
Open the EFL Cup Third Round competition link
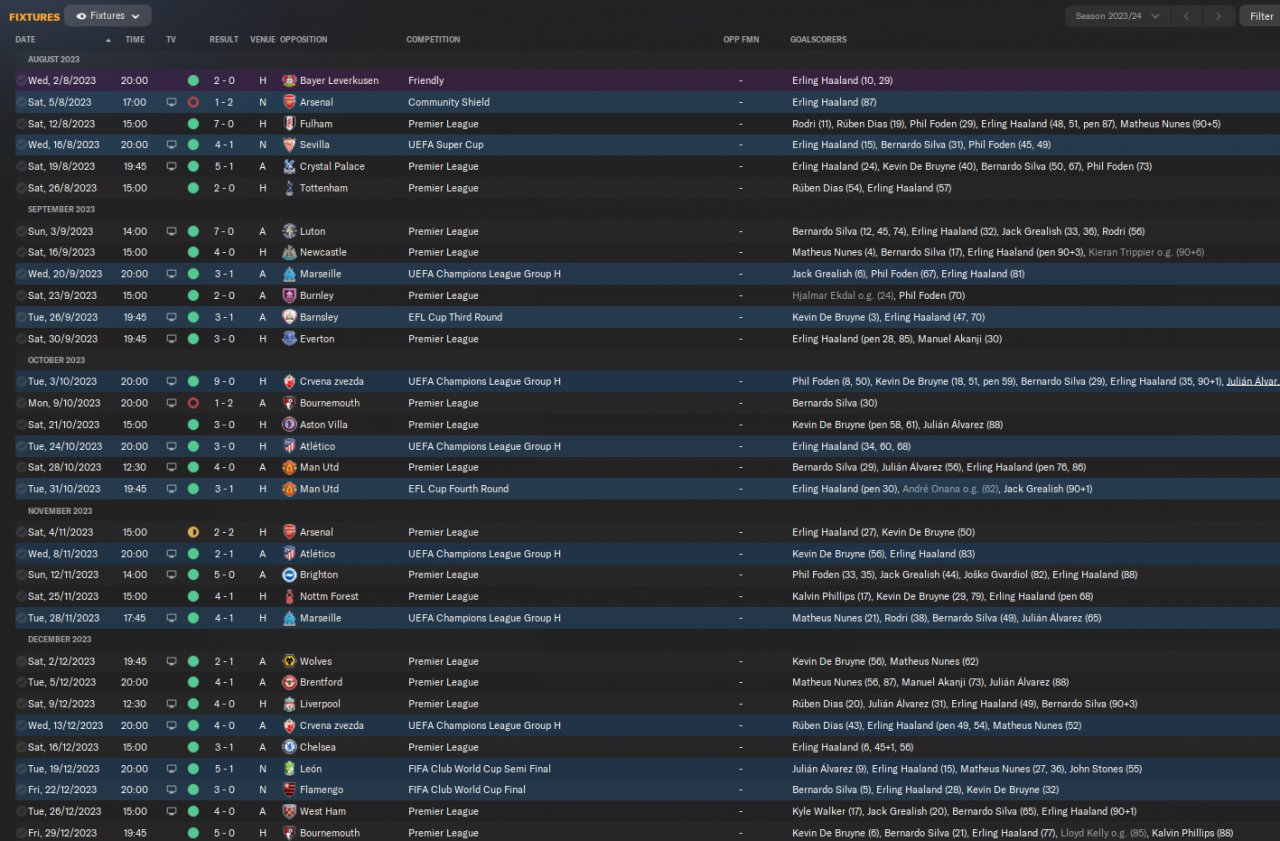455,318
